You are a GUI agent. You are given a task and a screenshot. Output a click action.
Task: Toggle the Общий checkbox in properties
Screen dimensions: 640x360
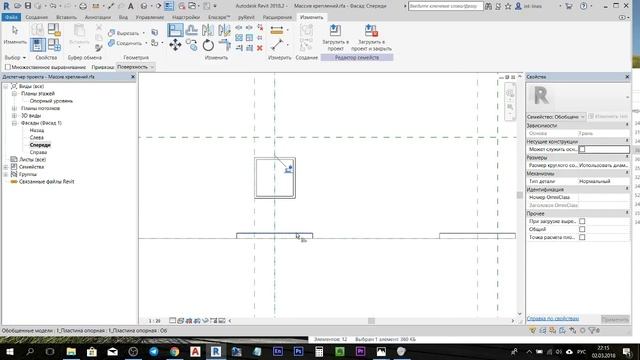pyautogui.click(x=582, y=229)
